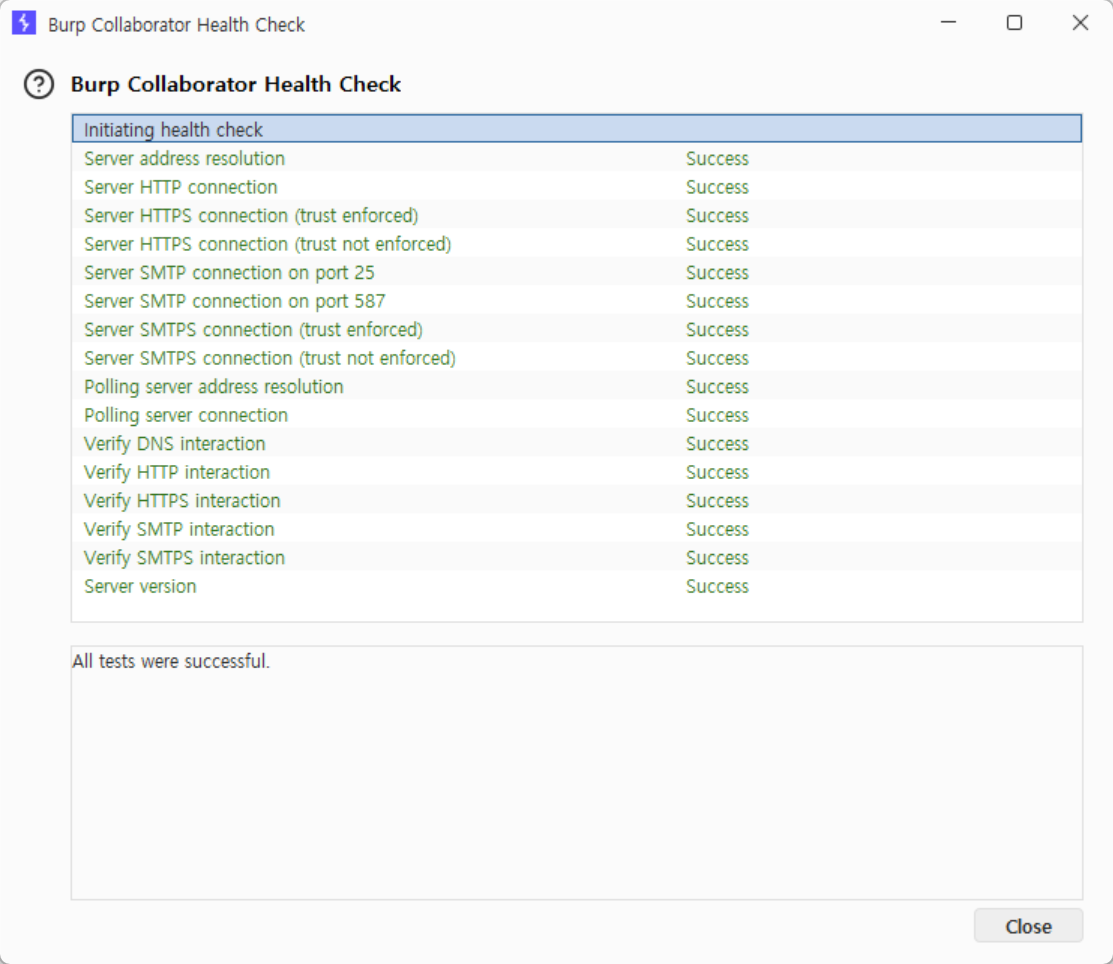Select 'Server HTTPS connection (trust enforced)' row
Viewport: 1113px width, 964px height.
(577, 215)
